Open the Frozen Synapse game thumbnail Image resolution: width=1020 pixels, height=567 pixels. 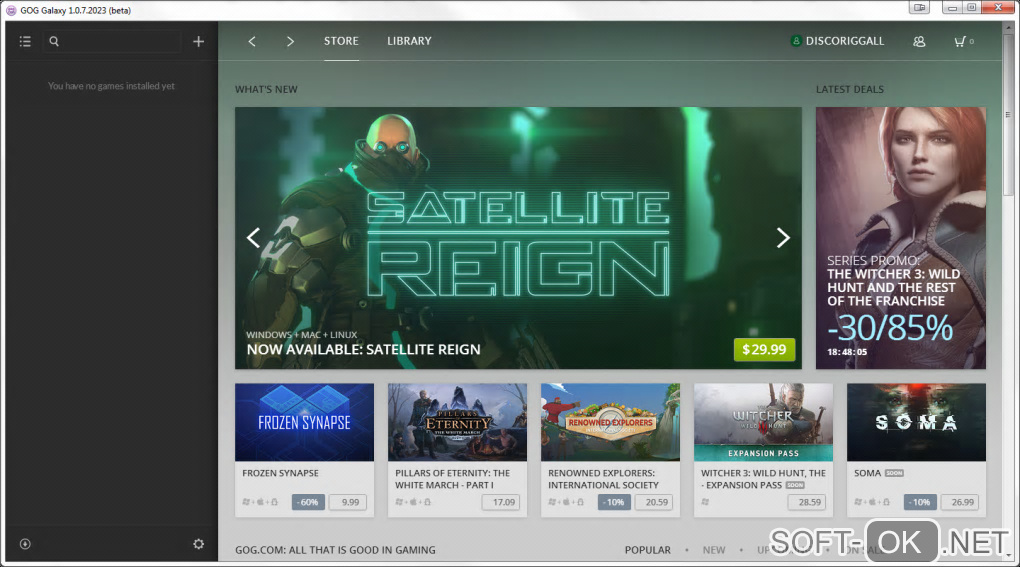point(304,422)
